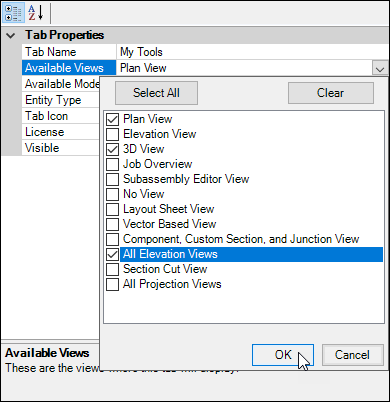Open the Available Views dropdown arrow
390x402 pixels.
pyautogui.click(x=380, y=69)
